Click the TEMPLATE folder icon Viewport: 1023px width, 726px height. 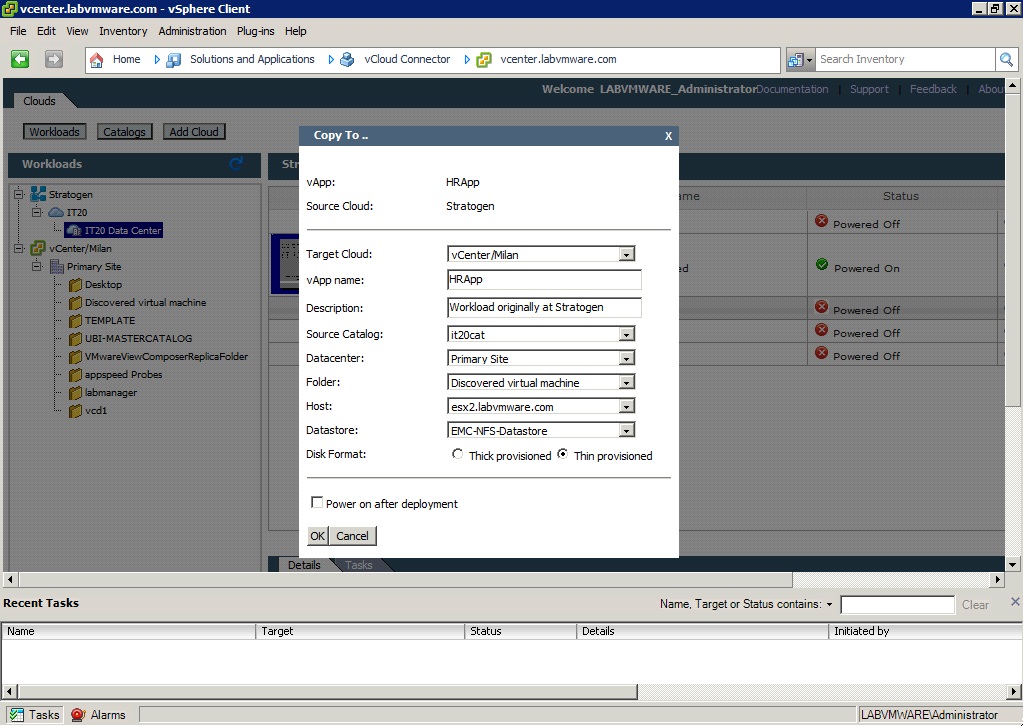click(75, 320)
